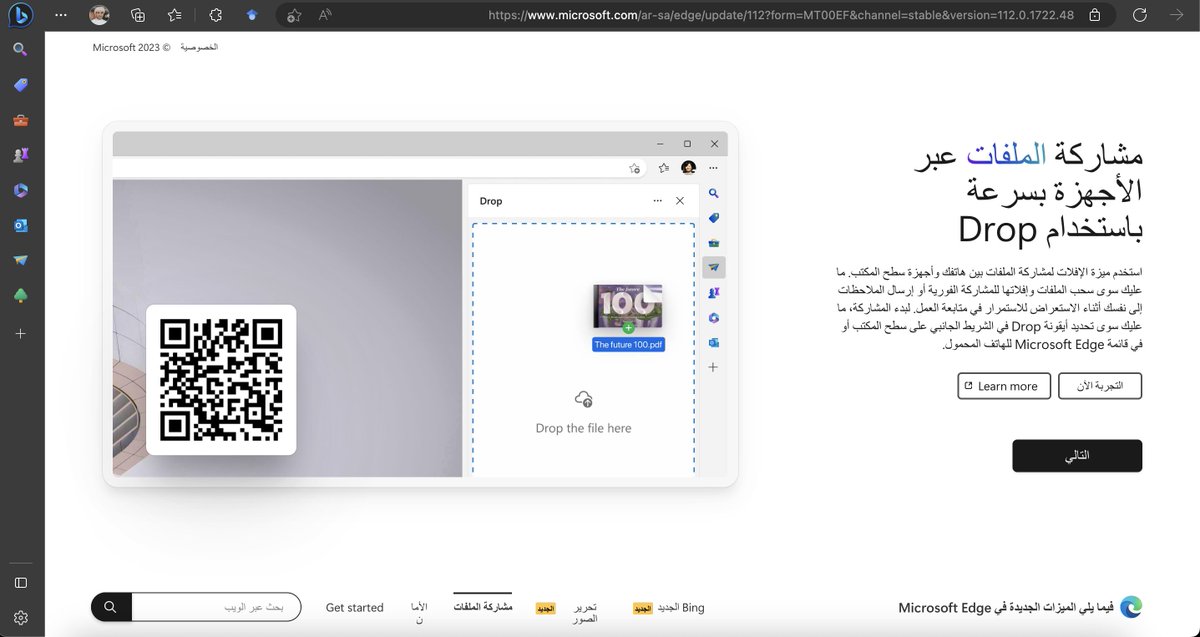Add a new sidebar app with plus icon
The width and height of the screenshot is (1200, 637).
point(20,333)
